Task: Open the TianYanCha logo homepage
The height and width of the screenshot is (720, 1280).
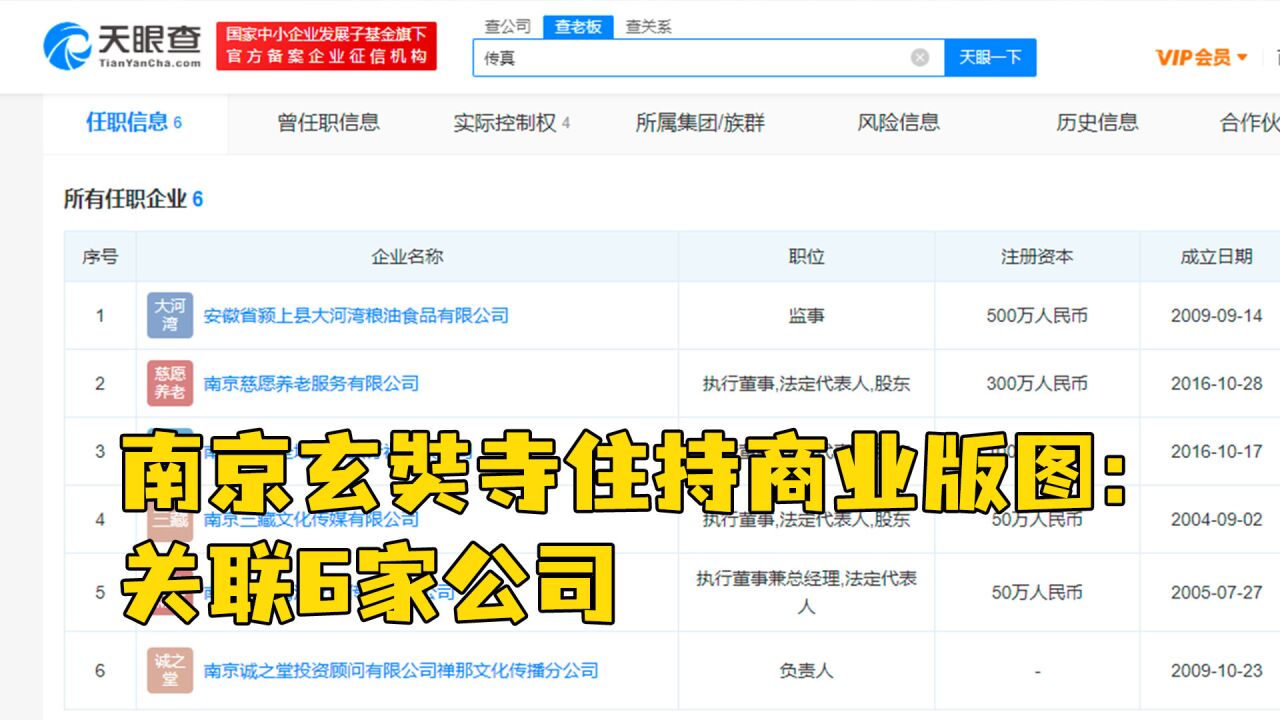Action: point(122,46)
